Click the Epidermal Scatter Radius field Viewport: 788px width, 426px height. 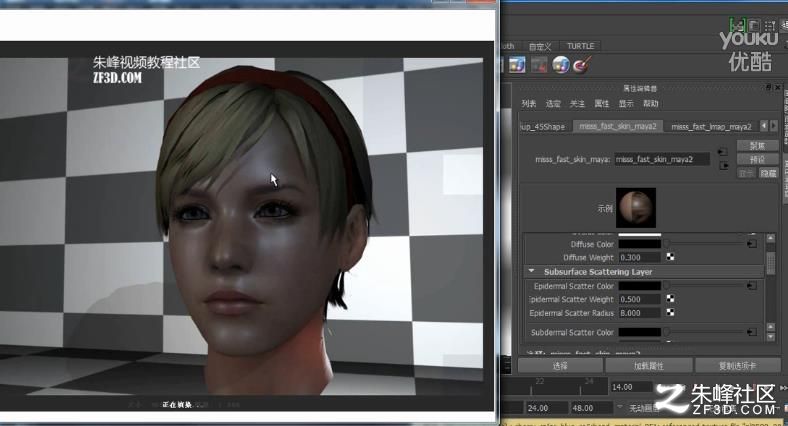(x=639, y=312)
